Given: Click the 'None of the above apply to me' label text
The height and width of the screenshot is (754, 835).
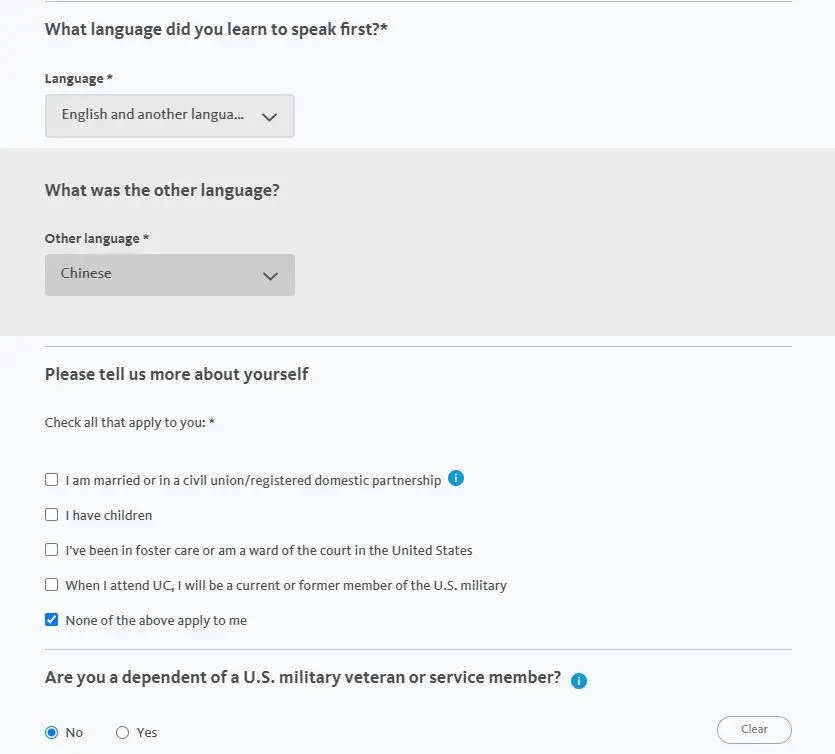Looking at the screenshot, I should 156,620.
